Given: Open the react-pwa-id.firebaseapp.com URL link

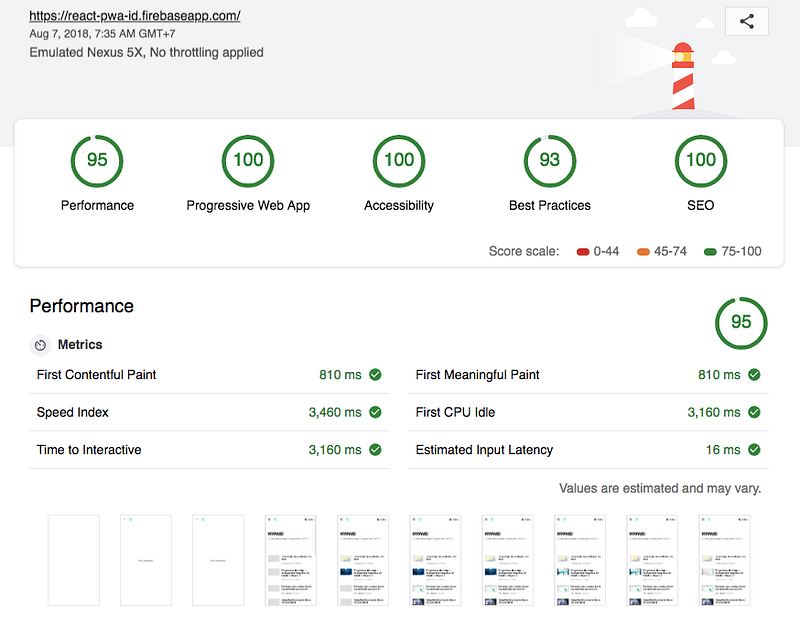Looking at the screenshot, I should (x=135, y=16).
